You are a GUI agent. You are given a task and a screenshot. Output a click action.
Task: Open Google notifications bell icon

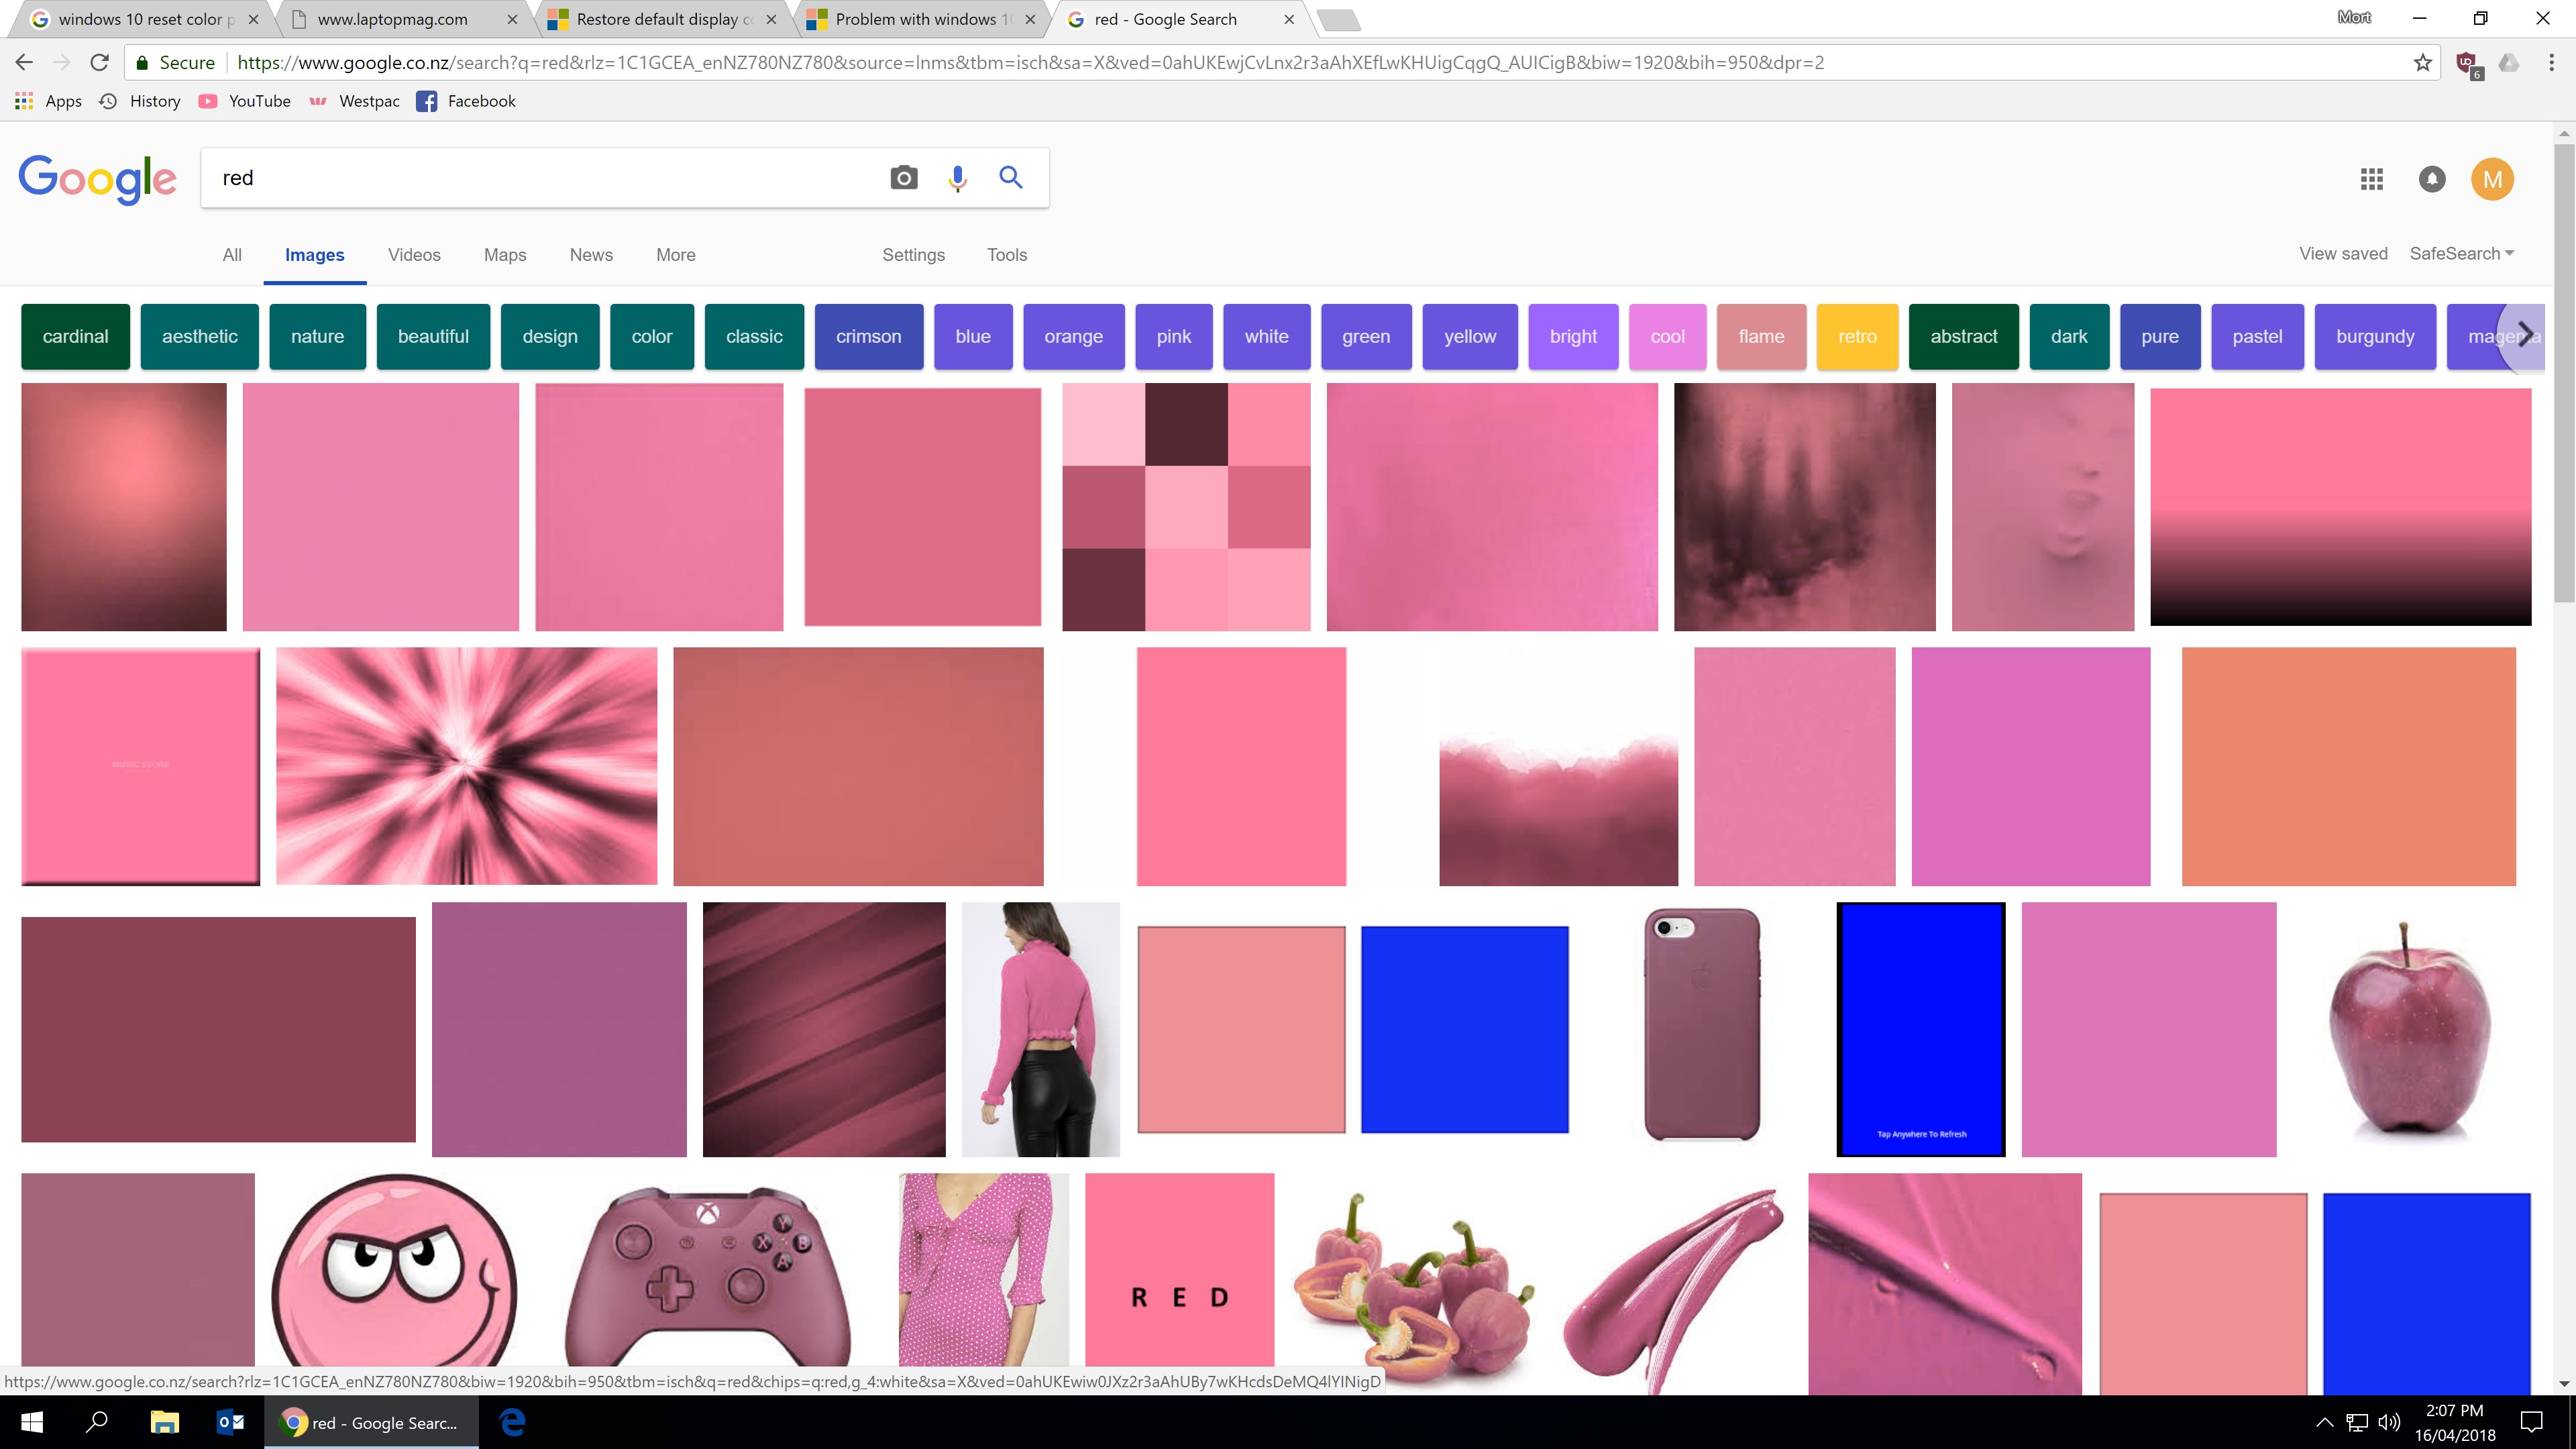[2432, 179]
